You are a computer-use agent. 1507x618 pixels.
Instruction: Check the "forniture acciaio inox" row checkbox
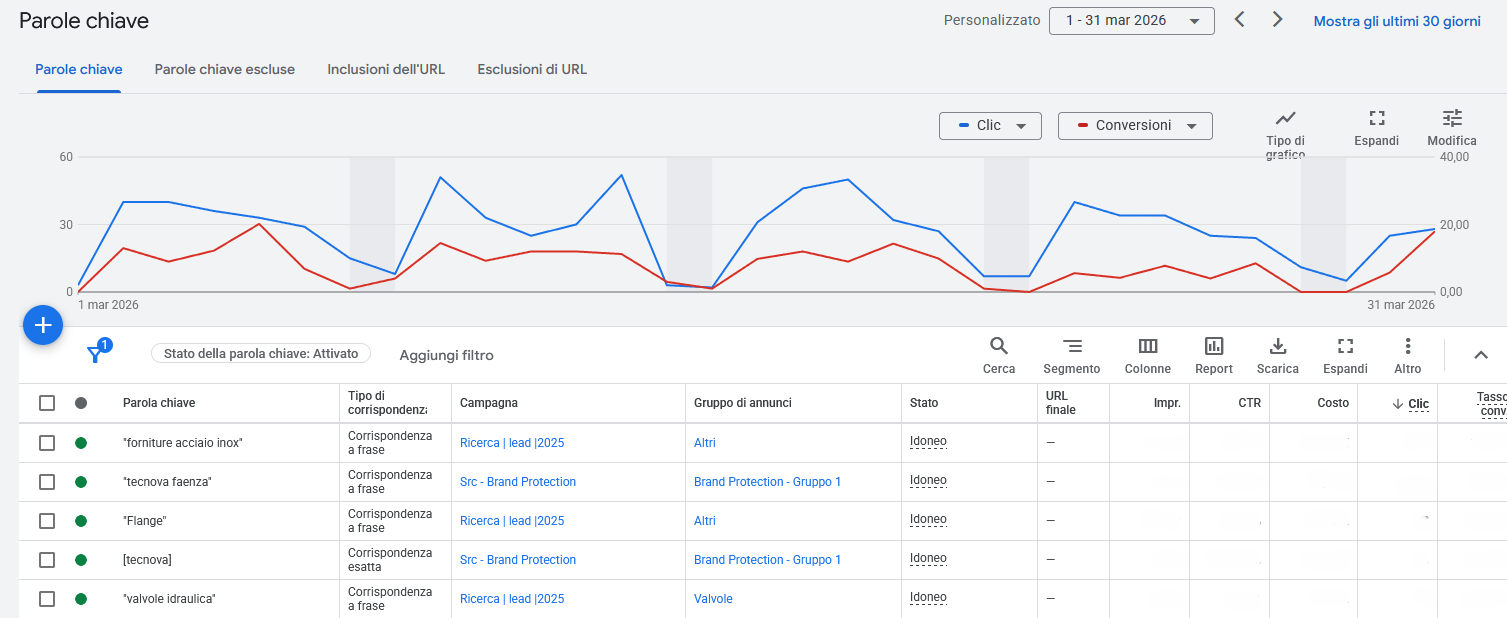[47, 443]
